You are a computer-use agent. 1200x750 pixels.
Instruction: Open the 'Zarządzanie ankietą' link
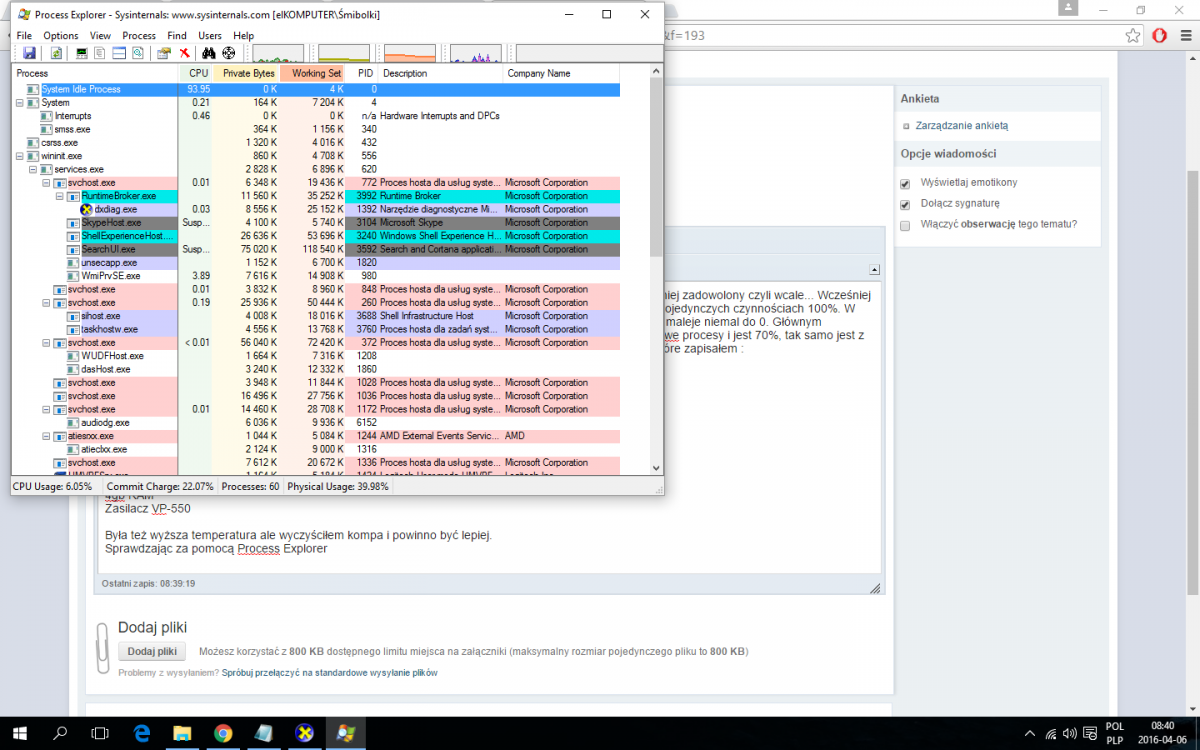[x=964, y=126]
